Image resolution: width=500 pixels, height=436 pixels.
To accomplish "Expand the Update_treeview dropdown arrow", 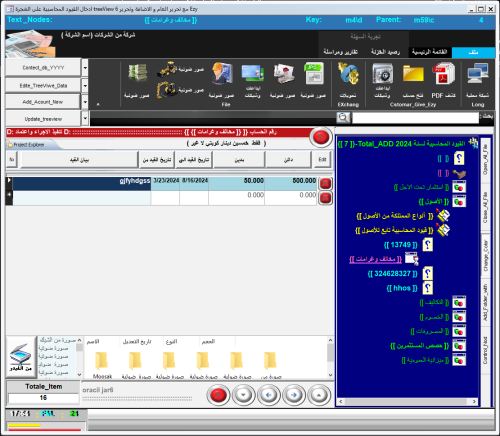I will click(85, 118).
